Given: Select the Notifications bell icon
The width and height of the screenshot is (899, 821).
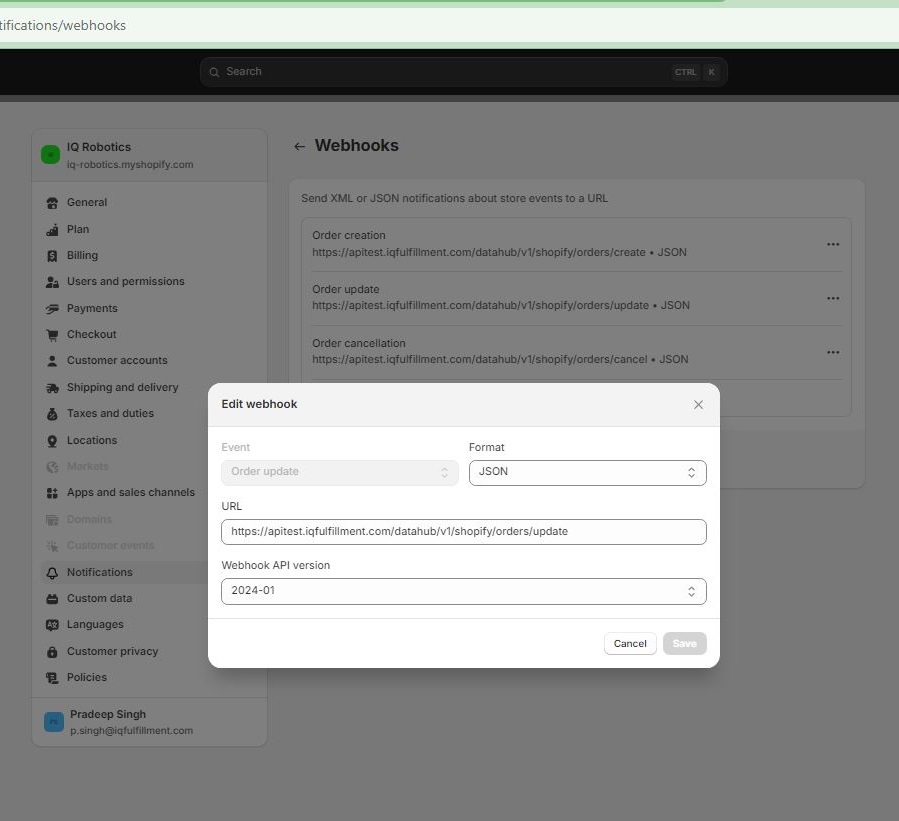Looking at the screenshot, I should 52,572.
